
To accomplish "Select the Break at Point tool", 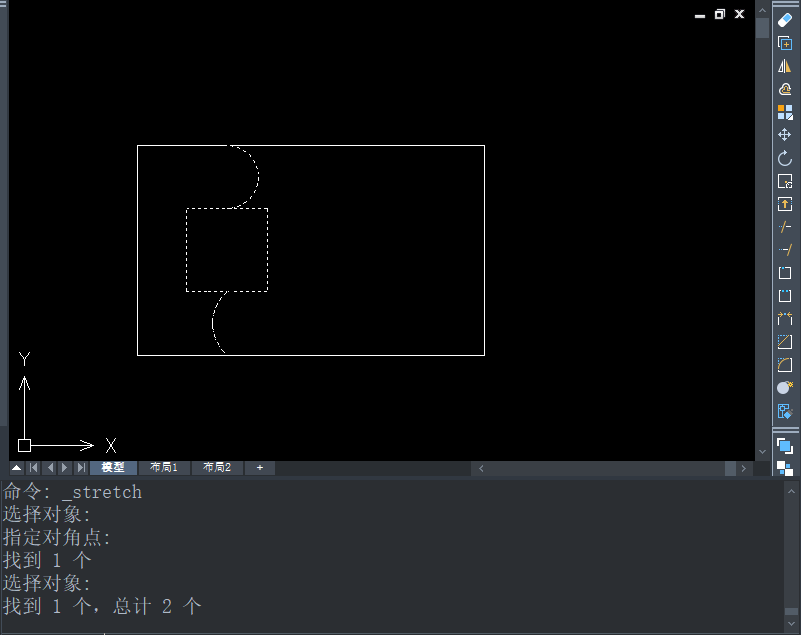I will click(785, 273).
